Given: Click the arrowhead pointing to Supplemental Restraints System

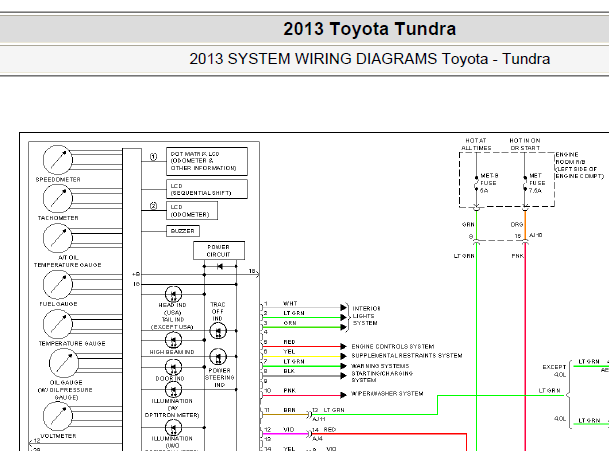Looking at the screenshot, I should tap(343, 356).
